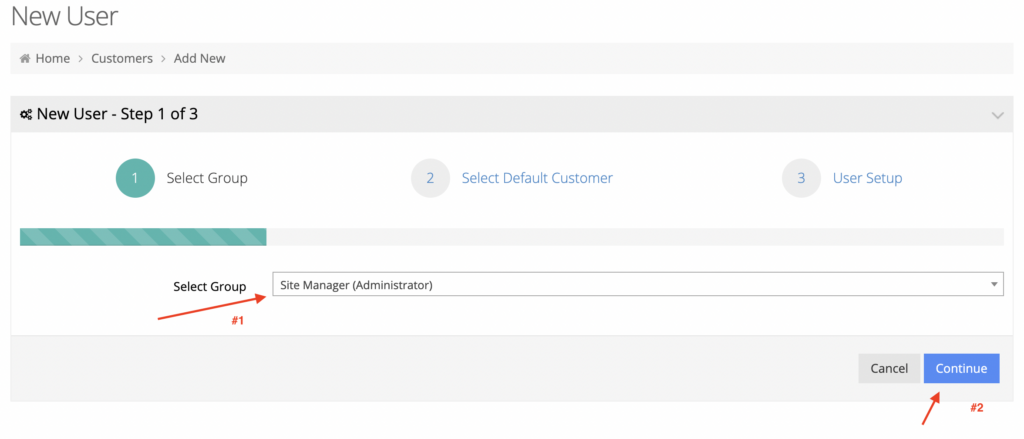Click the striped teal progress bar segment
Viewport: 1024px width, 439px height.
(143, 236)
